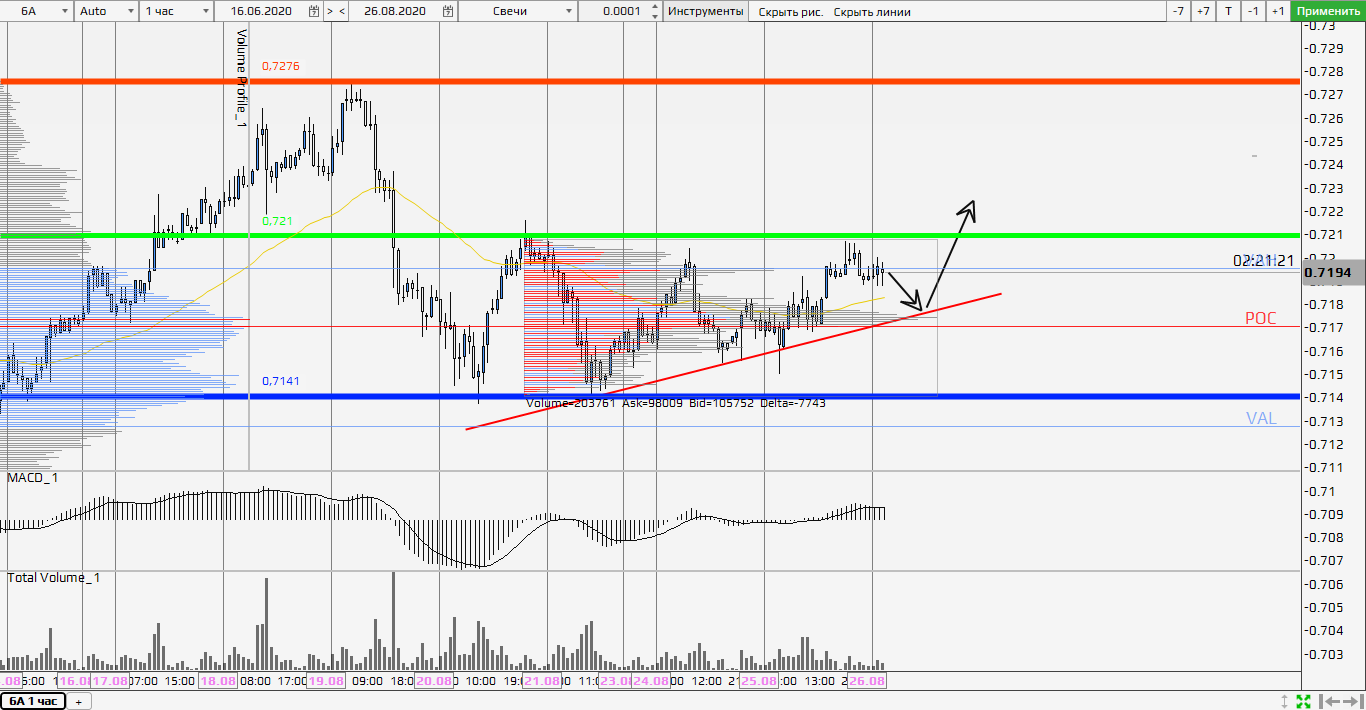Open calendar for end date 26.08.2020

[x=449, y=11]
